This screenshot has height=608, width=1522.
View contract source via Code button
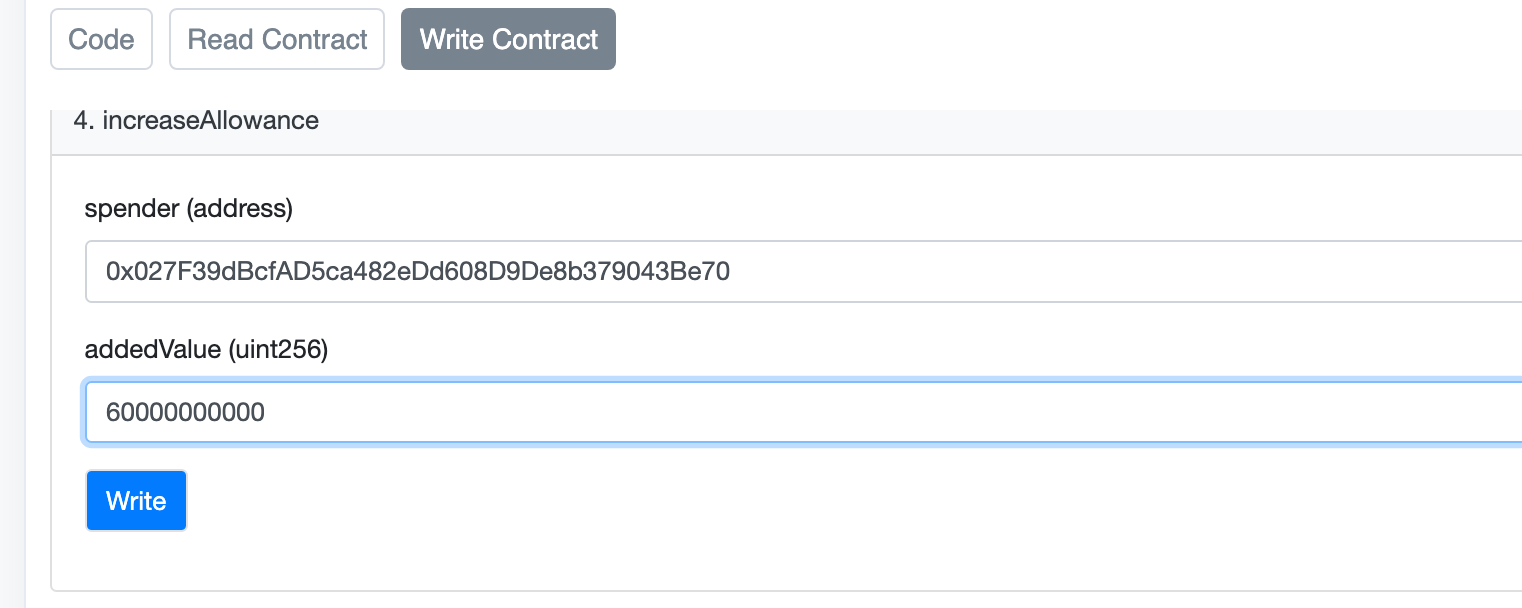[x=101, y=40]
